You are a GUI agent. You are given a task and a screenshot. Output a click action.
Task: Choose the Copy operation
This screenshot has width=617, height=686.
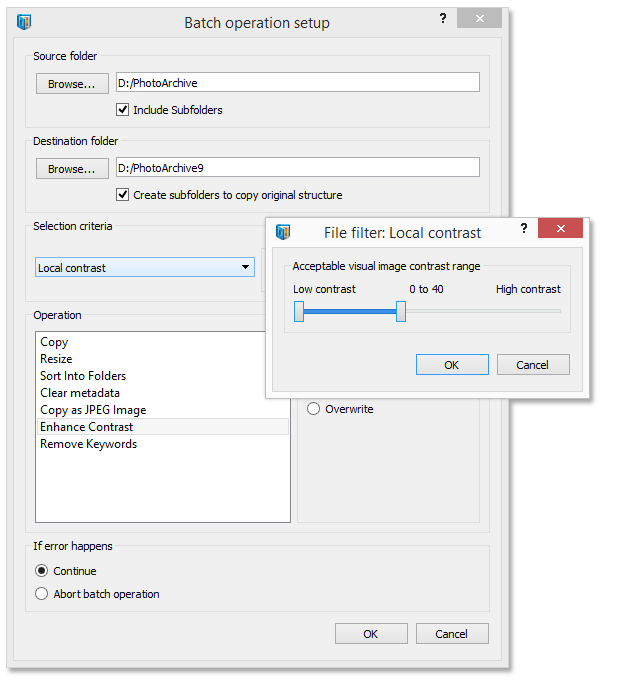(163, 342)
